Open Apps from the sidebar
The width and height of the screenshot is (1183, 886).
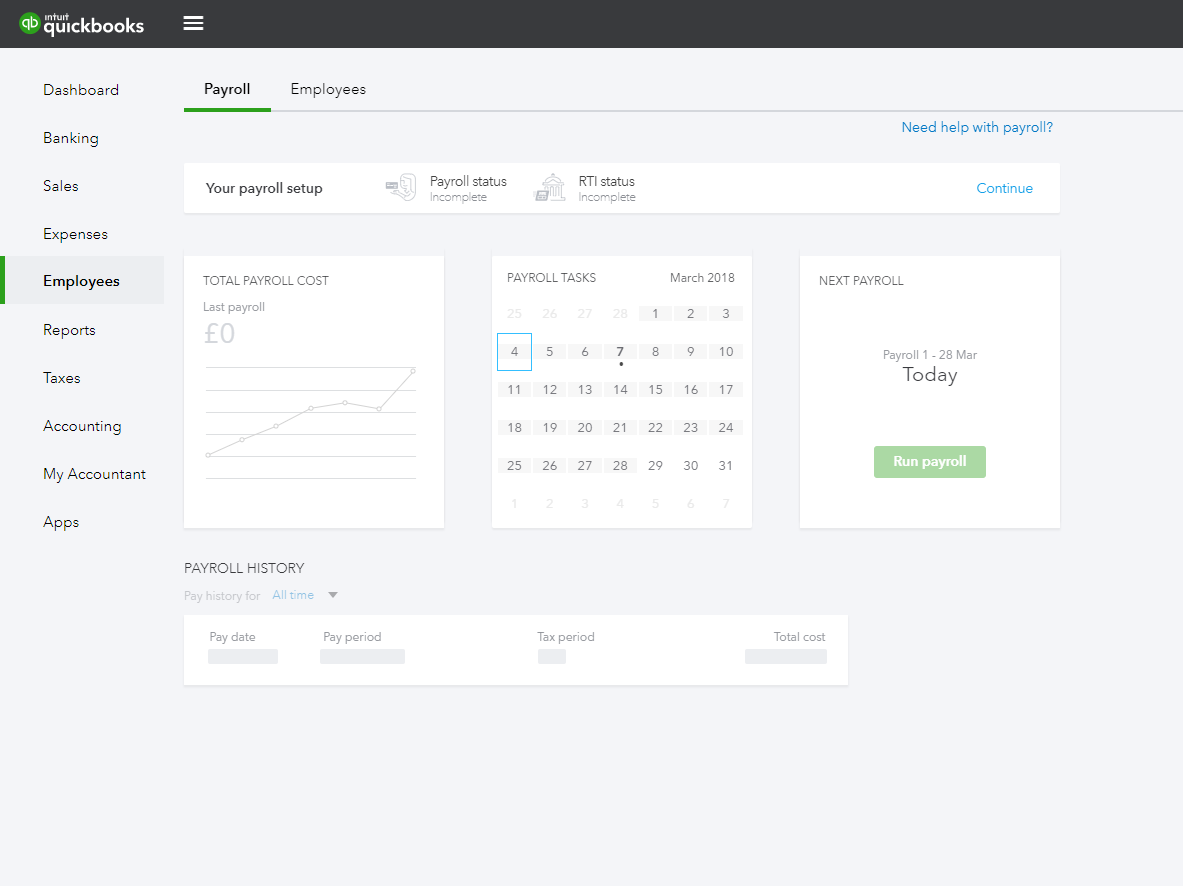click(61, 522)
